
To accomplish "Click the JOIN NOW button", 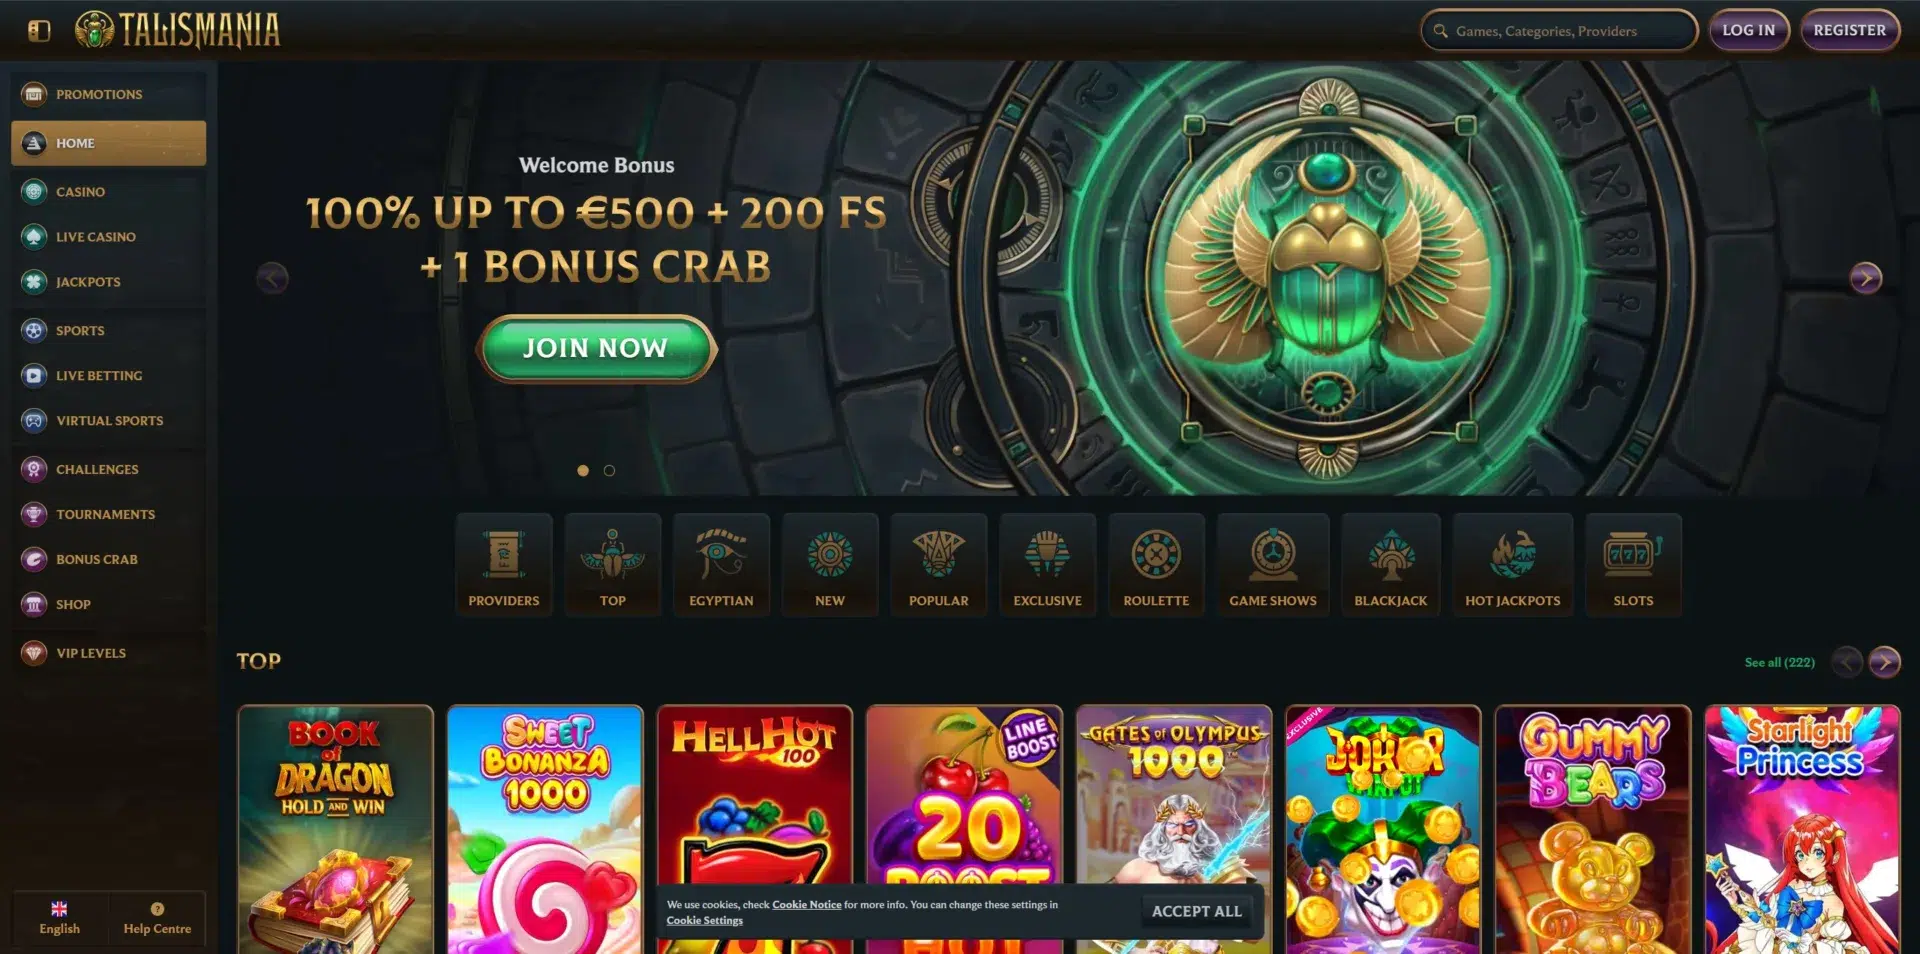I will click(596, 348).
